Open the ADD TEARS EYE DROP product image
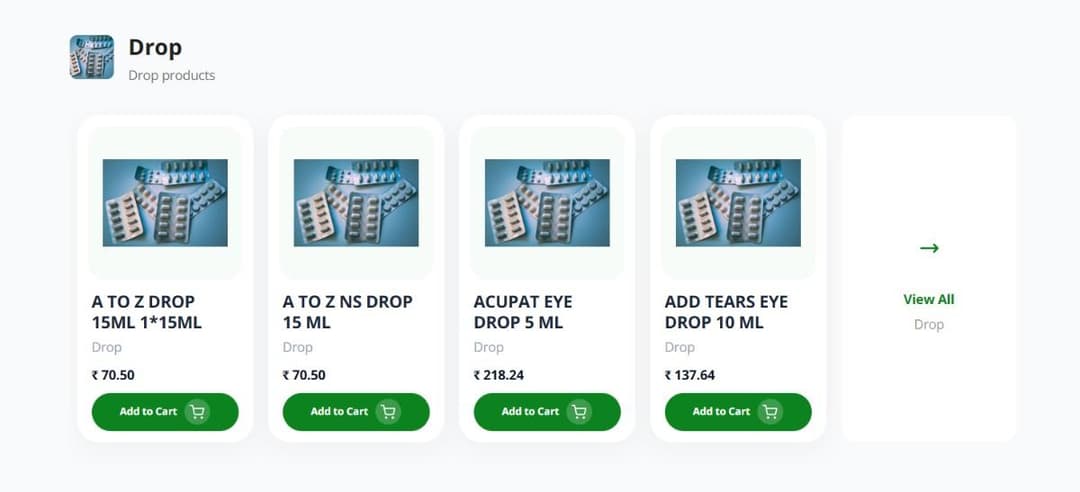The width and height of the screenshot is (1080, 492). pos(738,203)
